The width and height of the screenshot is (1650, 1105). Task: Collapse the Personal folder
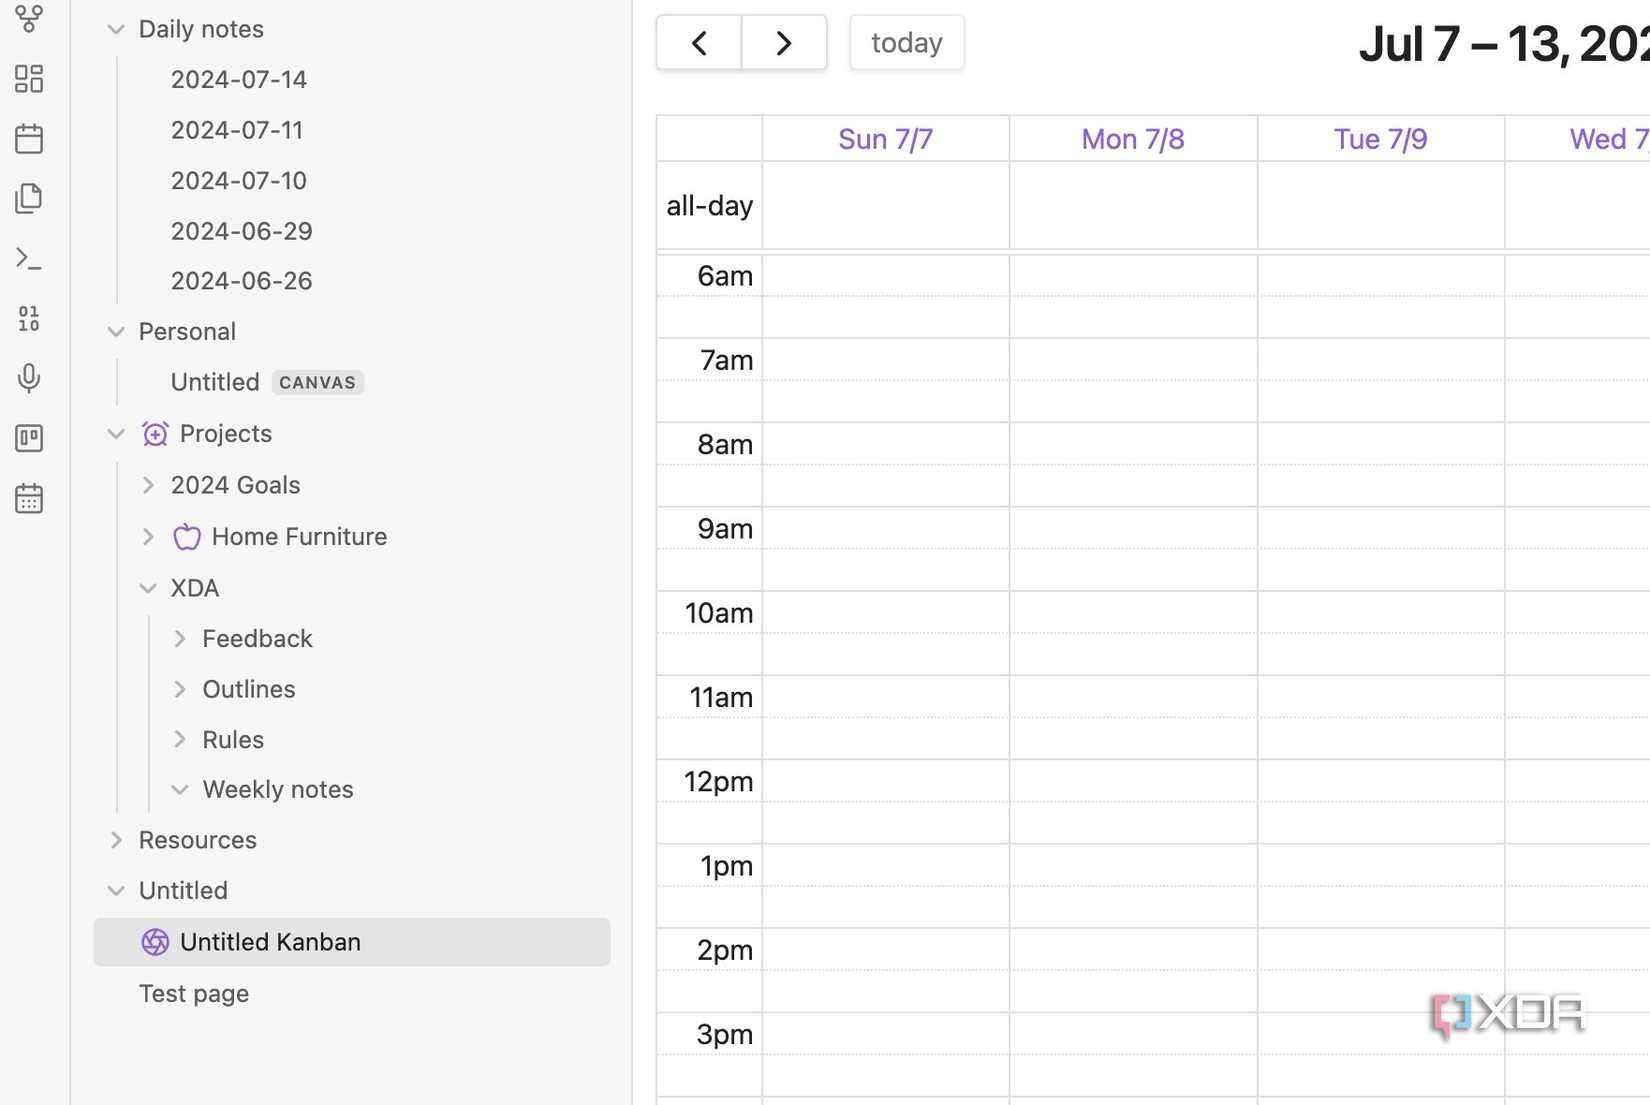click(x=116, y=332)
